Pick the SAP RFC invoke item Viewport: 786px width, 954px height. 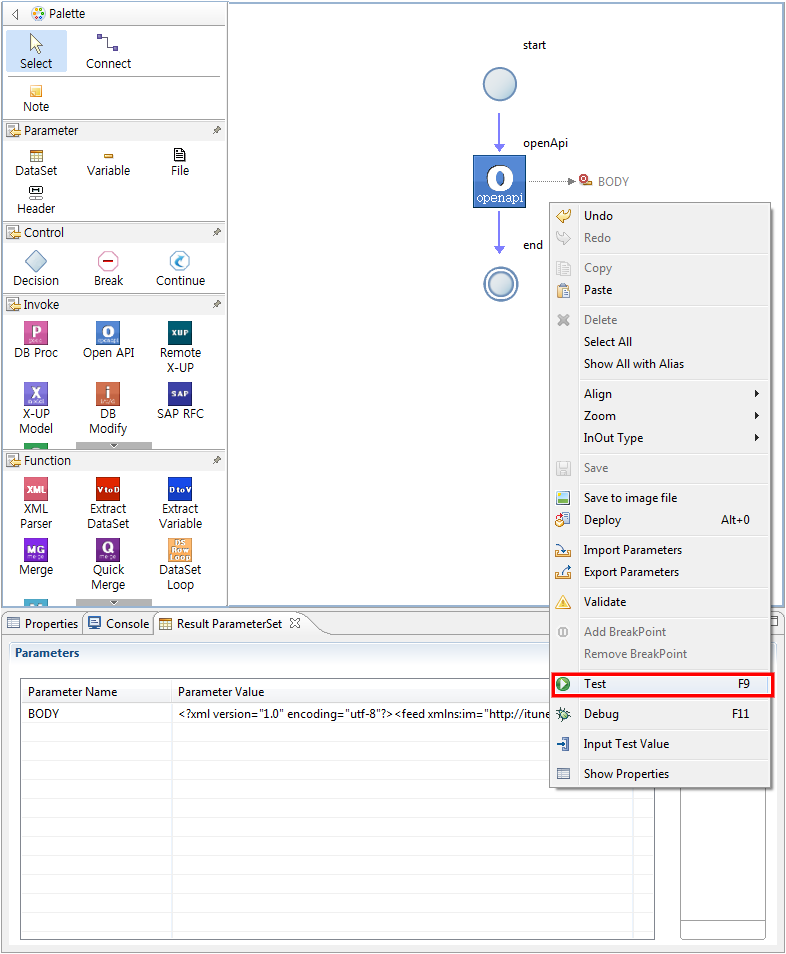[x=180, y=401]
